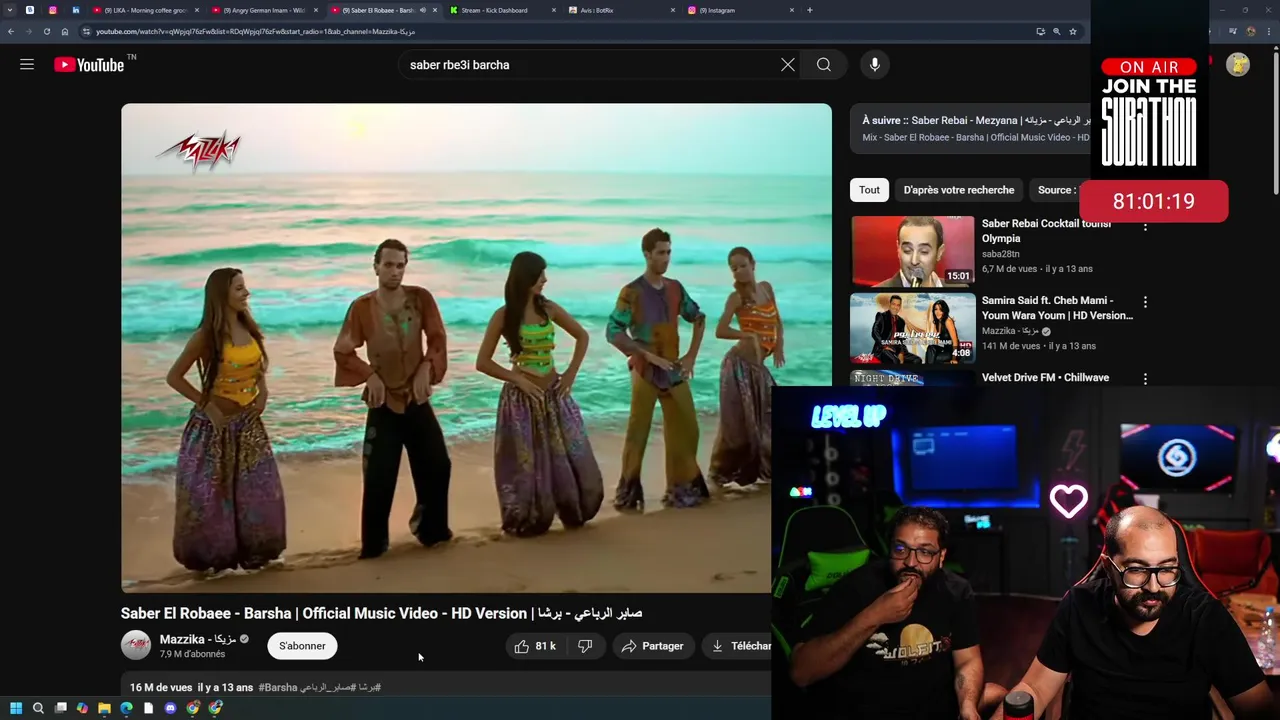This screenshot has height=720, width=1280.
Task: Dislike the video with thumbs down
Action: point(585,646)
